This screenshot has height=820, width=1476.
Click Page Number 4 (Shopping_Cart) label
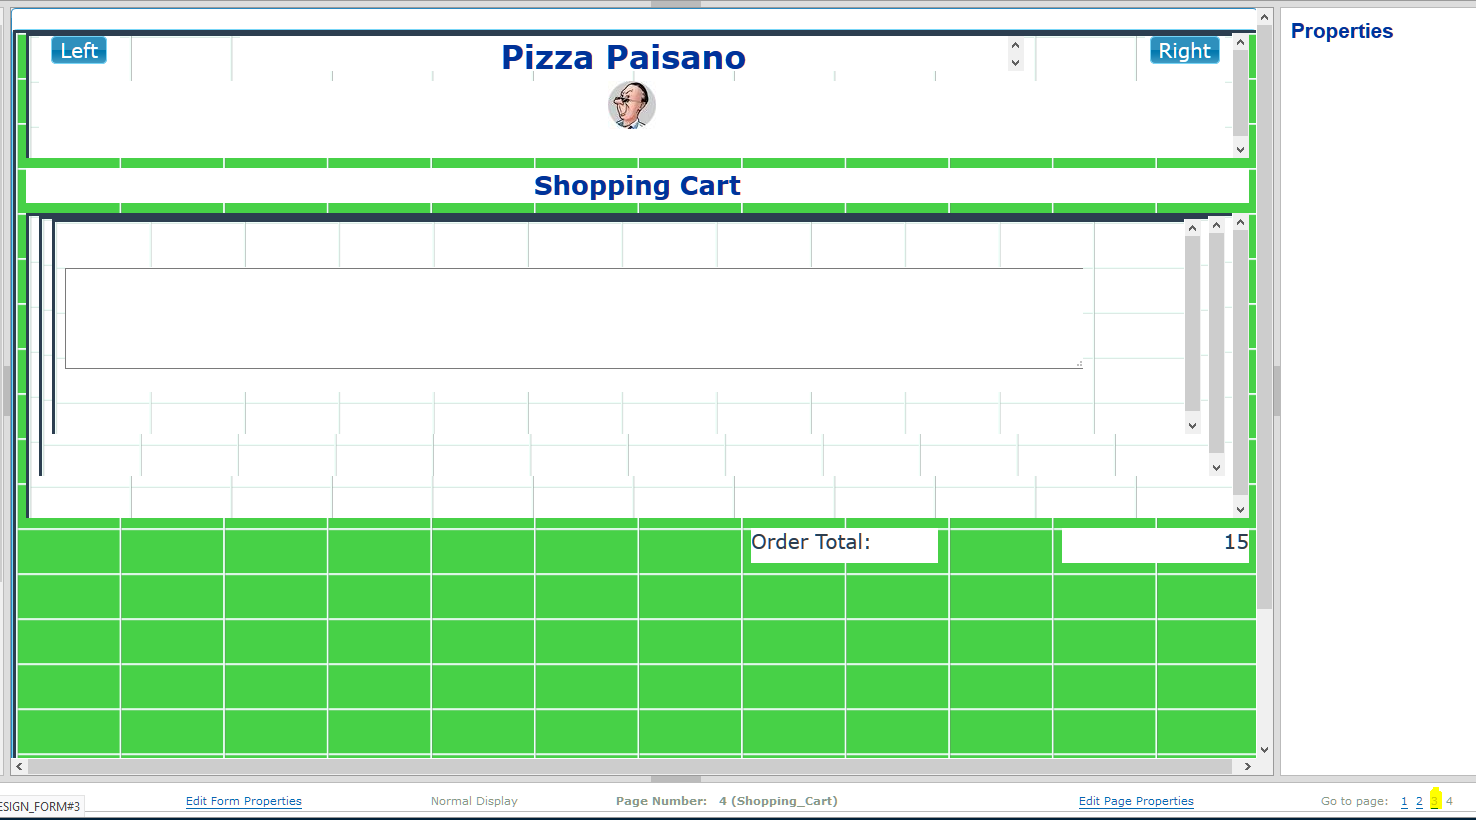click(x=727, y=801)
